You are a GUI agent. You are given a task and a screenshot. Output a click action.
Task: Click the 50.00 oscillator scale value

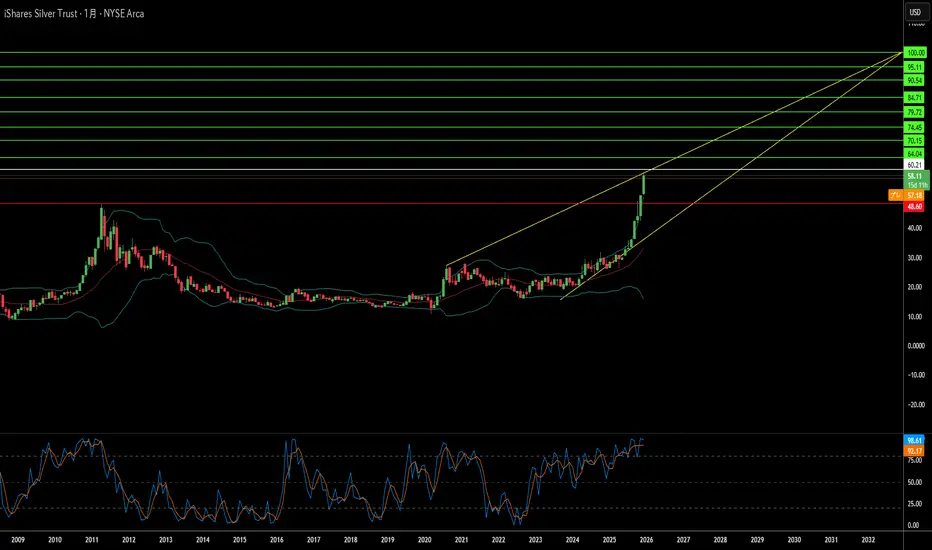coord(915,483)
